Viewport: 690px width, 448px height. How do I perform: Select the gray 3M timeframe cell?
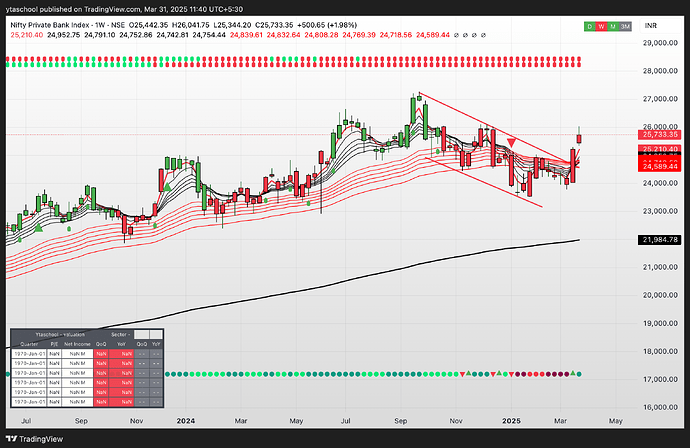pos(625,26)
